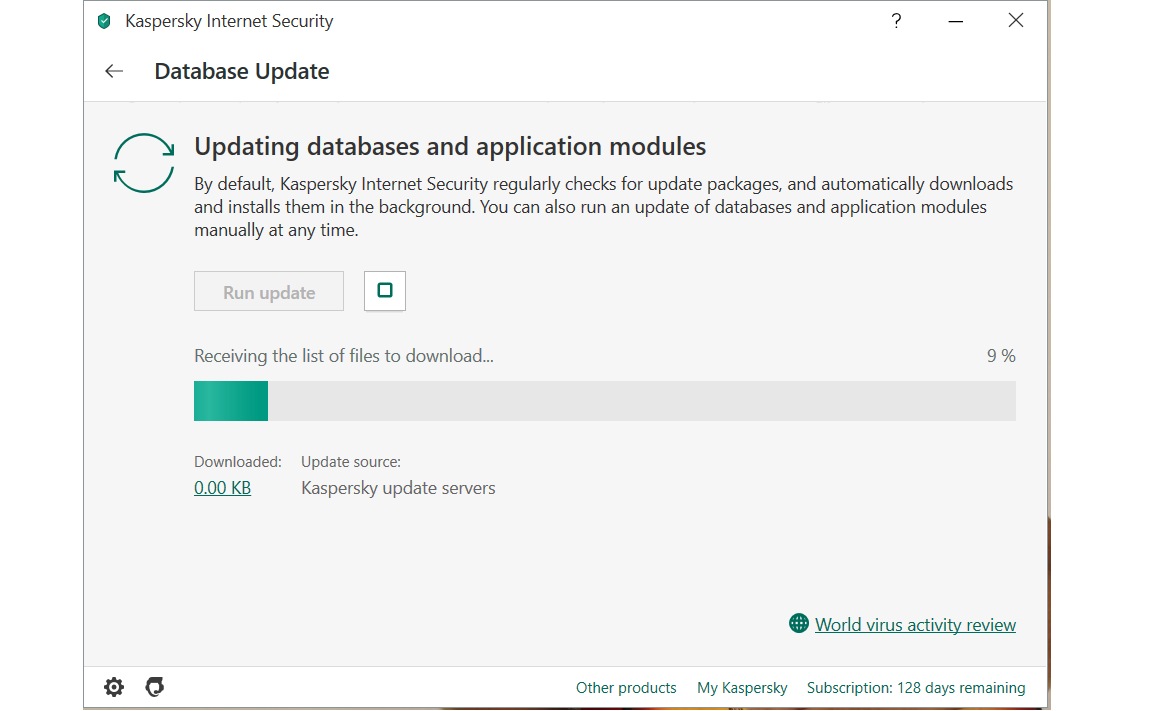Open World virus activity review link
This screenshot has height=711, width=1152.
click(x=915, y=625)
